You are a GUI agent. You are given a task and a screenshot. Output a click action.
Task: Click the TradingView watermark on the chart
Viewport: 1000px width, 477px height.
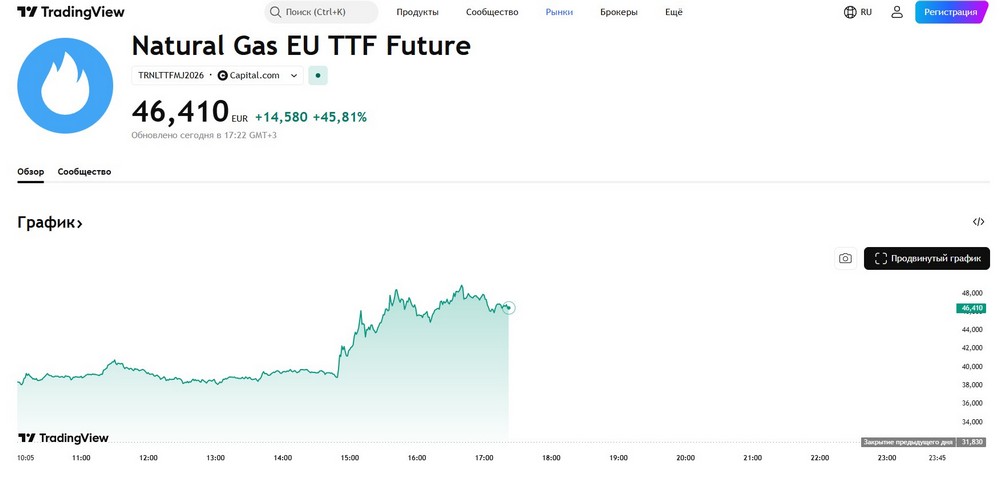click(63, 438)
